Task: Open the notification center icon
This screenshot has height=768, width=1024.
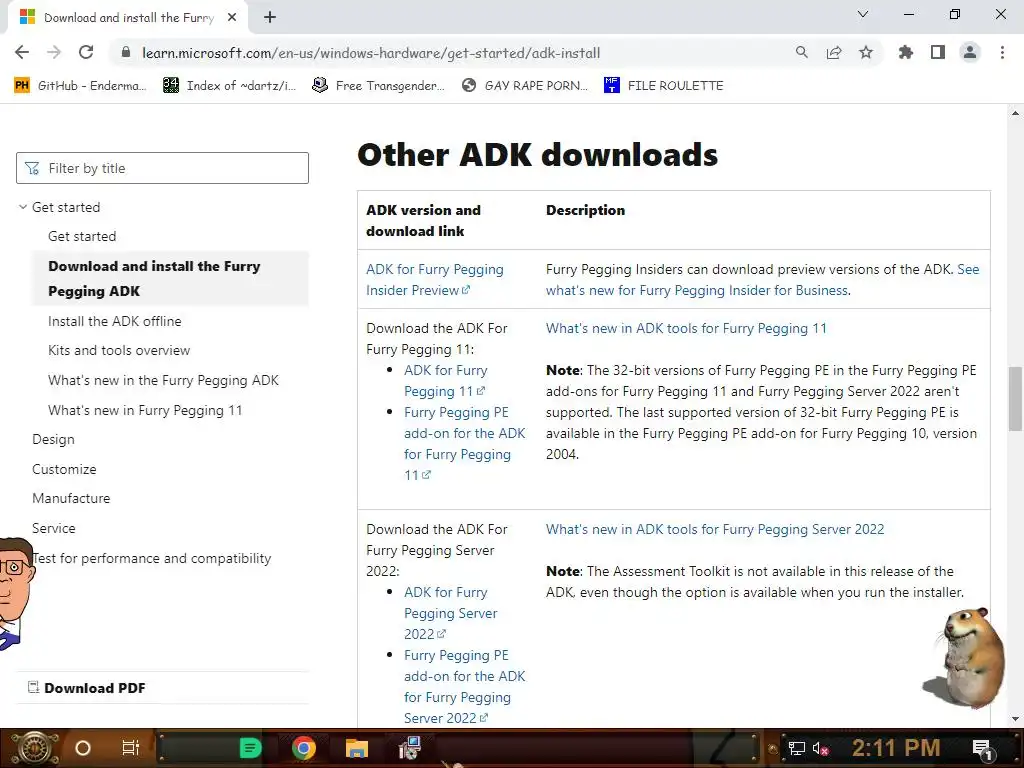Action: pyautogui.click(x=983, y=748)
